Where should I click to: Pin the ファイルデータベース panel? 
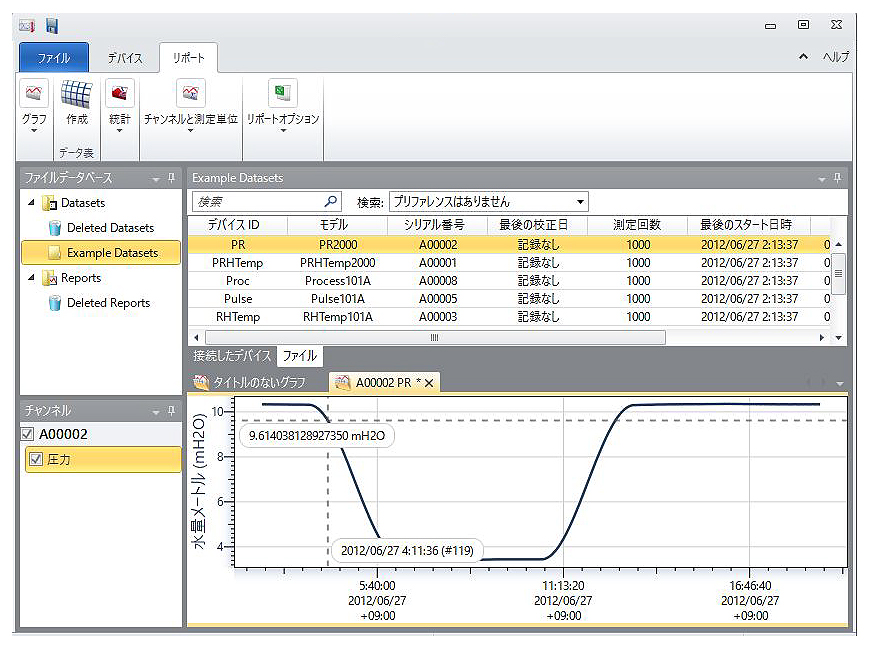point(172,178)
